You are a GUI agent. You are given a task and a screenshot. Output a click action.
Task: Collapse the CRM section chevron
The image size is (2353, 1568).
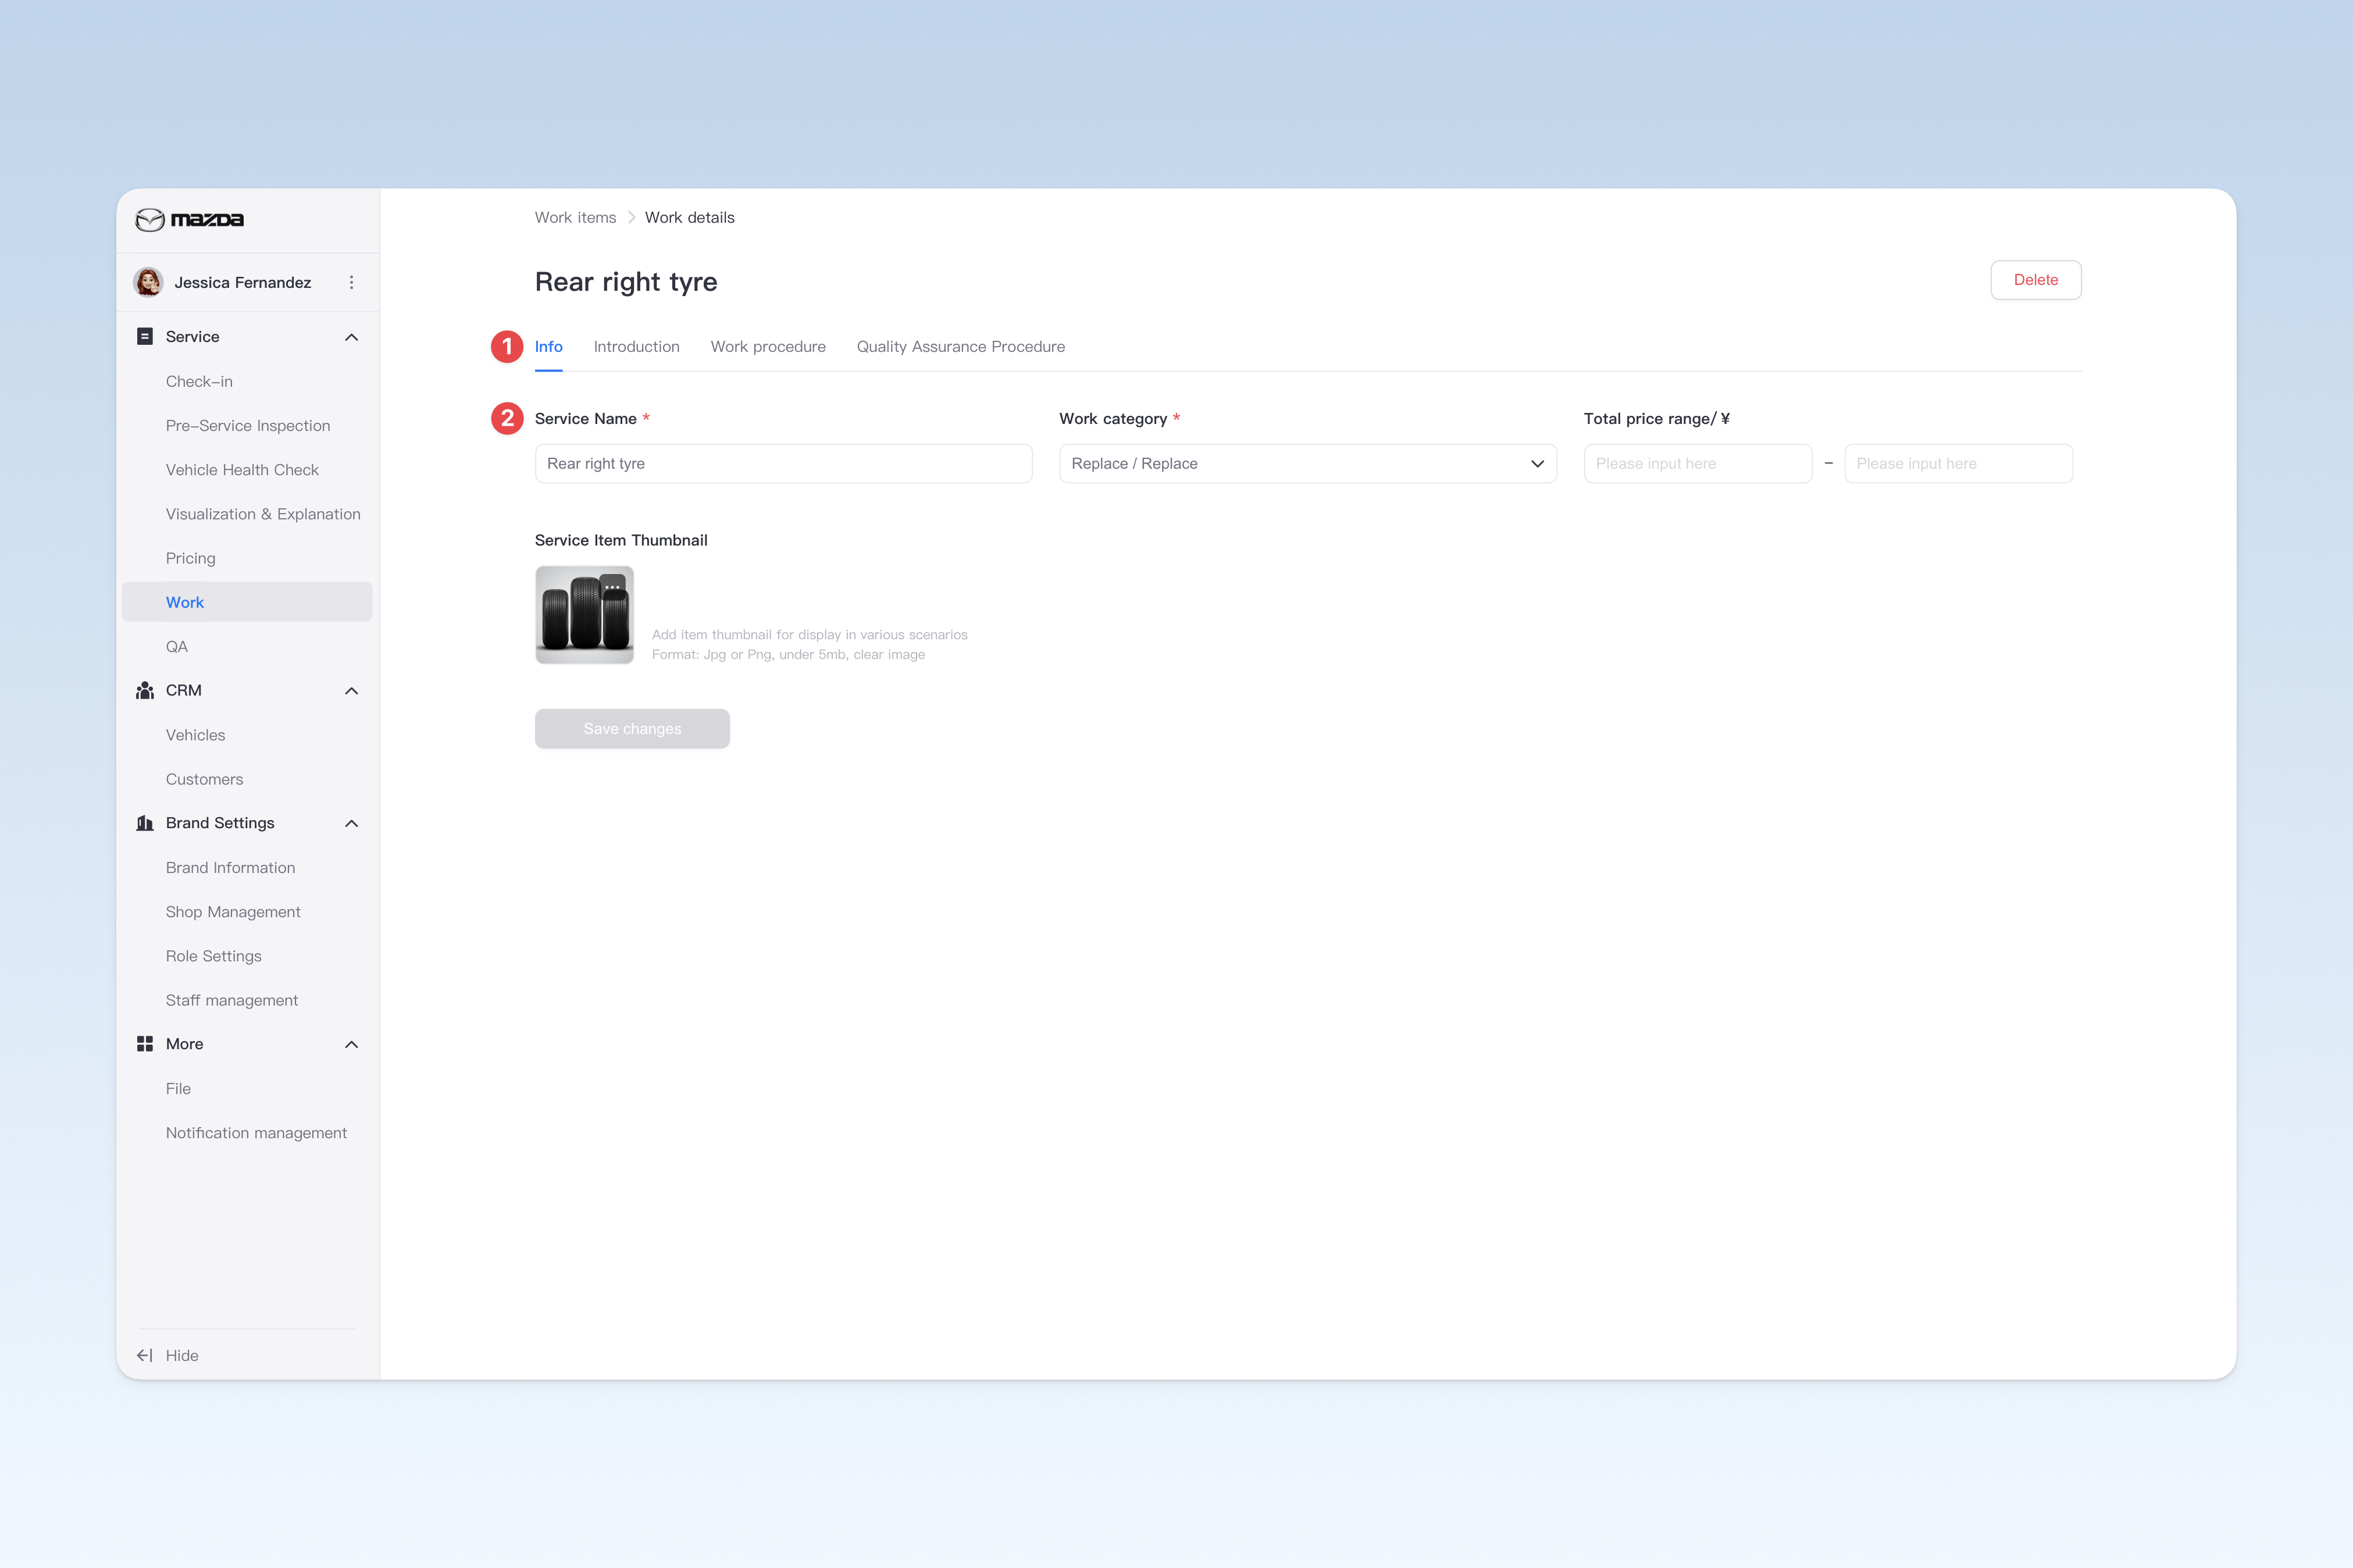coord(351,691)
